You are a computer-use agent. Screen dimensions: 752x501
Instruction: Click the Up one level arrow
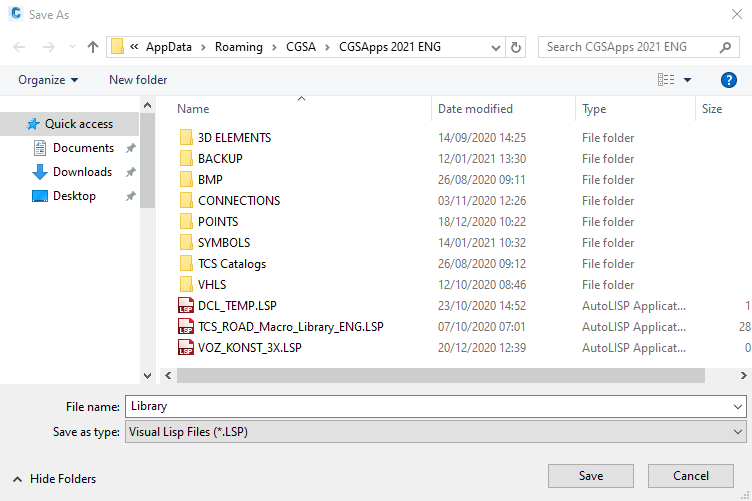point(93,47)
